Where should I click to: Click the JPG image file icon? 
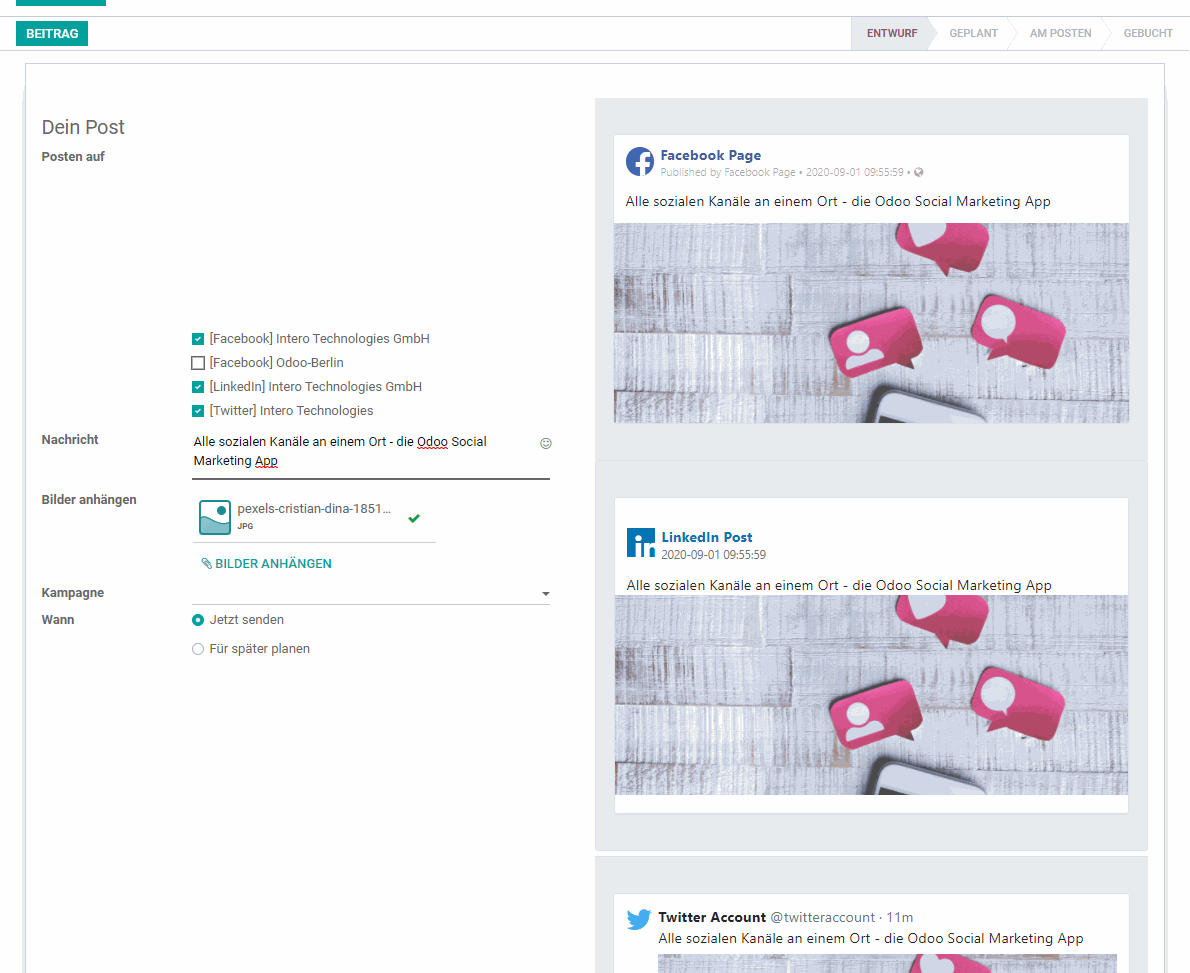(215, 517)
